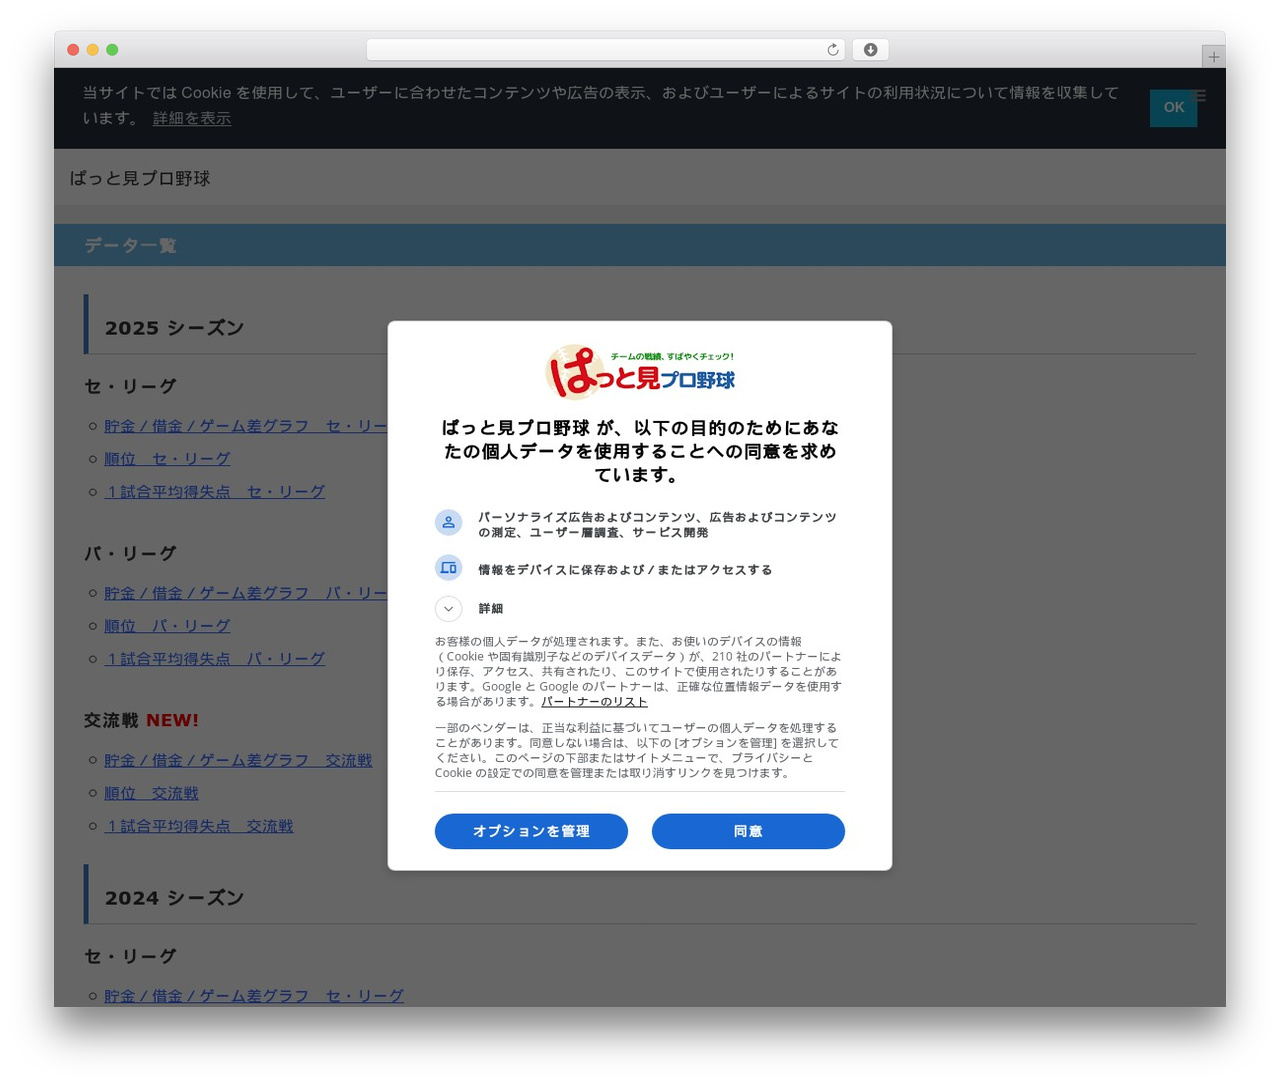Click the 交流戦 NEW! heading

pyautogui.click(x=141, y=720)
